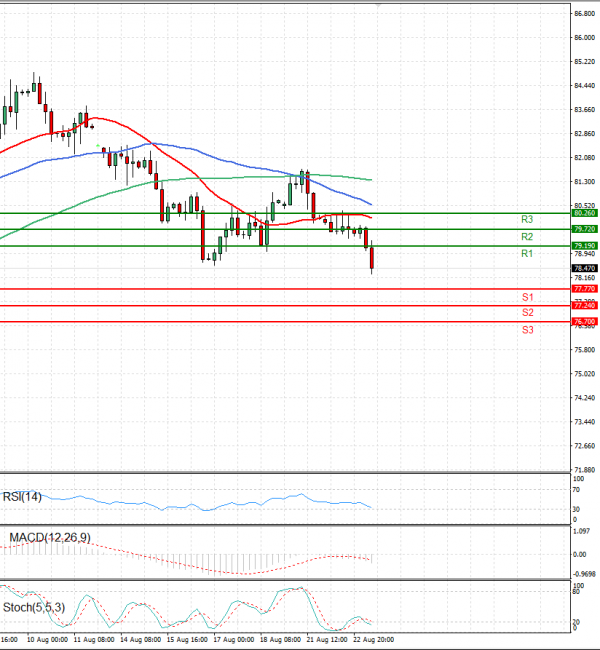Click the Stoch(5,5,3) indicator label
The height and width of the screenshot is (650, 600).
click(x=34, y=608)
